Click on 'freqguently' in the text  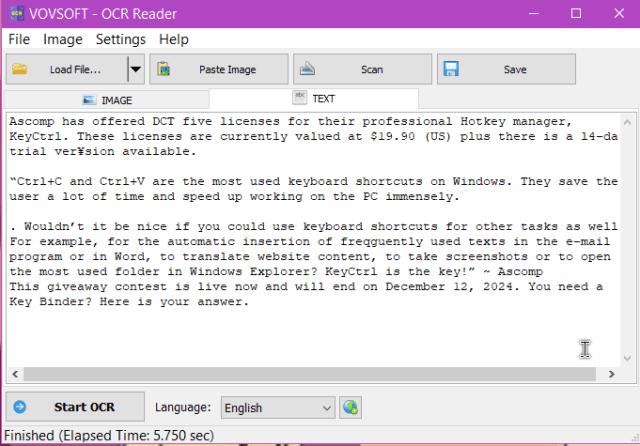point(382,241)
